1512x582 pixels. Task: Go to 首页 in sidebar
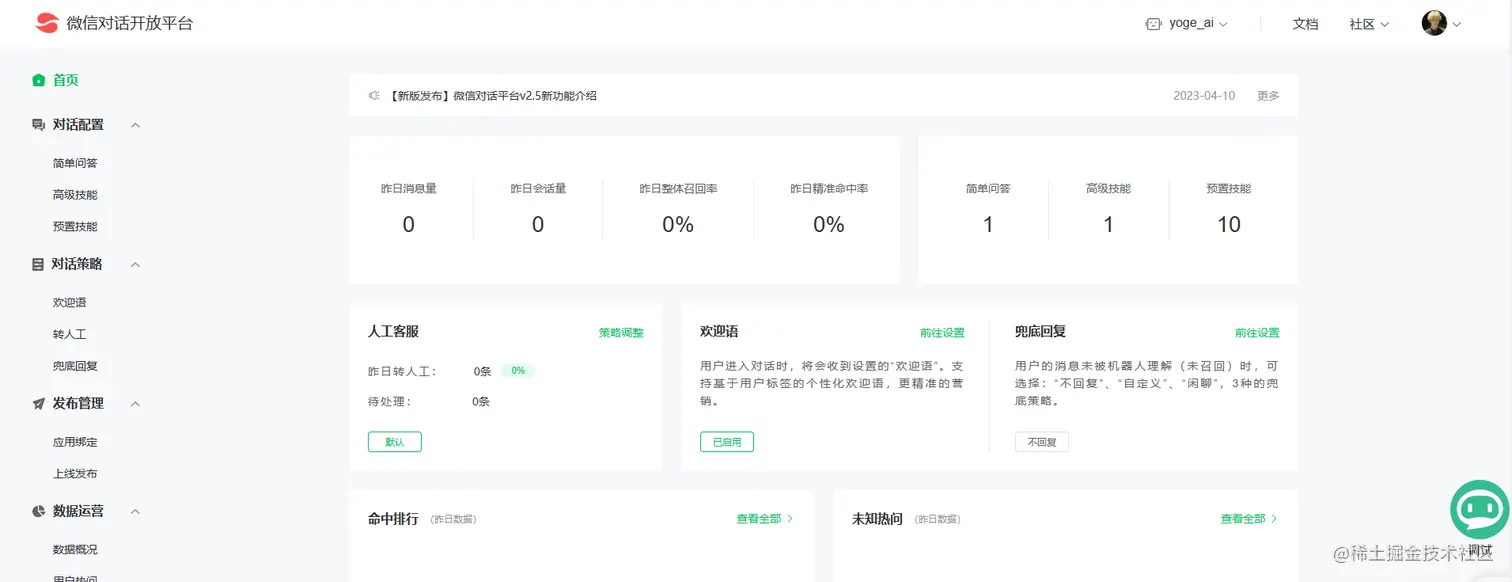65,80
